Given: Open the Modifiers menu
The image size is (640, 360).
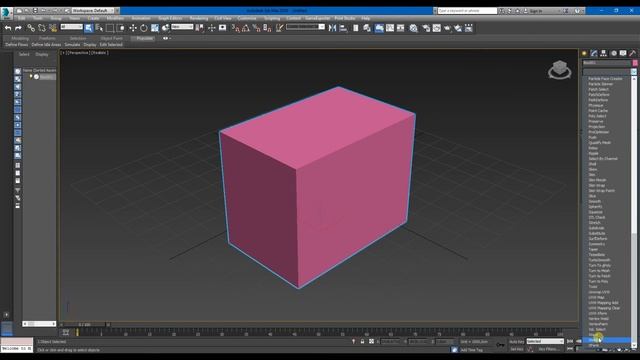Looking at the screenshot, I should (115, 18).
